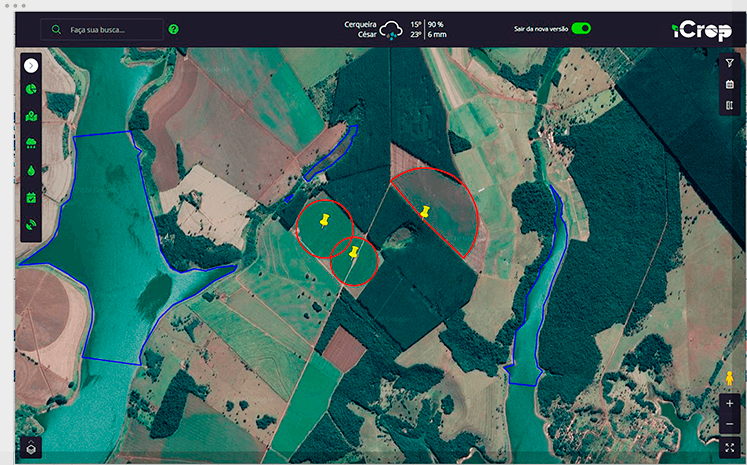This screenshot has width=747, height=465.
Task: Open the rain cloud weather sidebar icon
Action: click(x=31, y=143)
